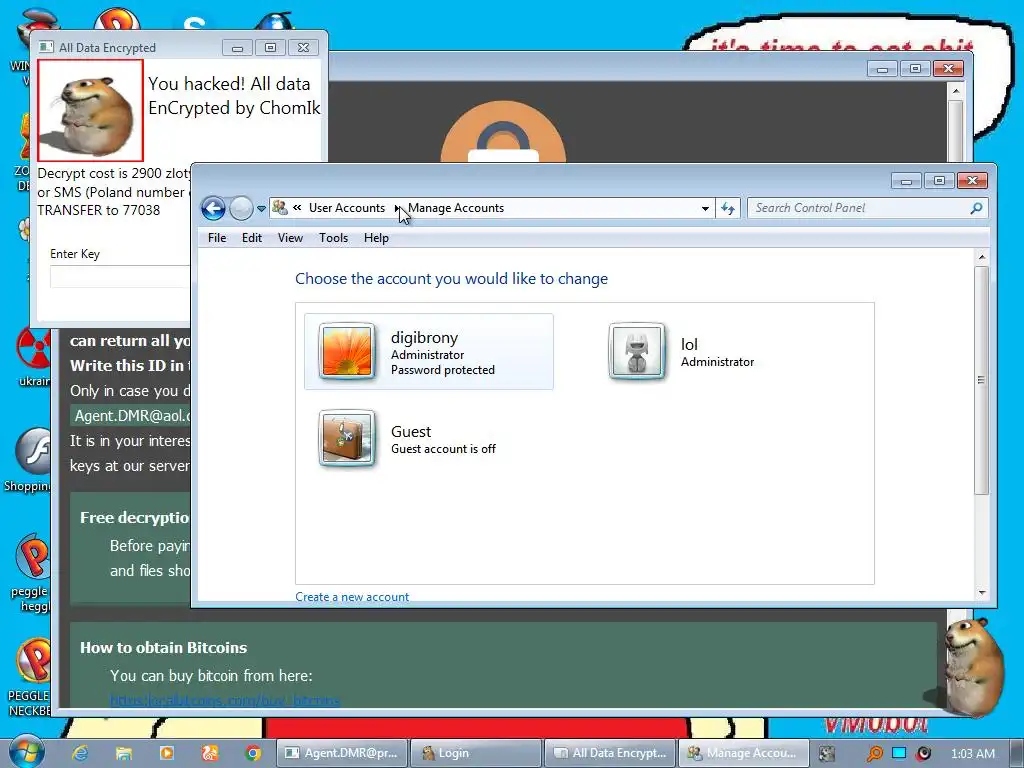This screenshot has height=768, width=1024.
Task: Click the User Accounts breadcrumb
Action: pos(347,208)
